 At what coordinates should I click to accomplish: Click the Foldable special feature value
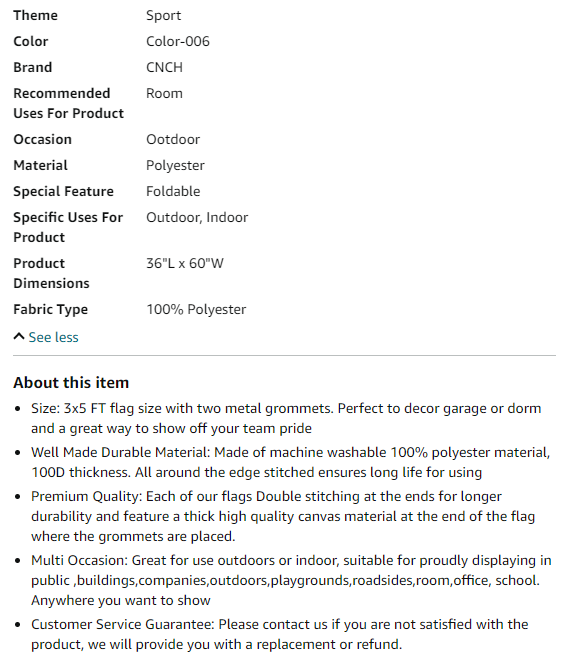point(173,191)
